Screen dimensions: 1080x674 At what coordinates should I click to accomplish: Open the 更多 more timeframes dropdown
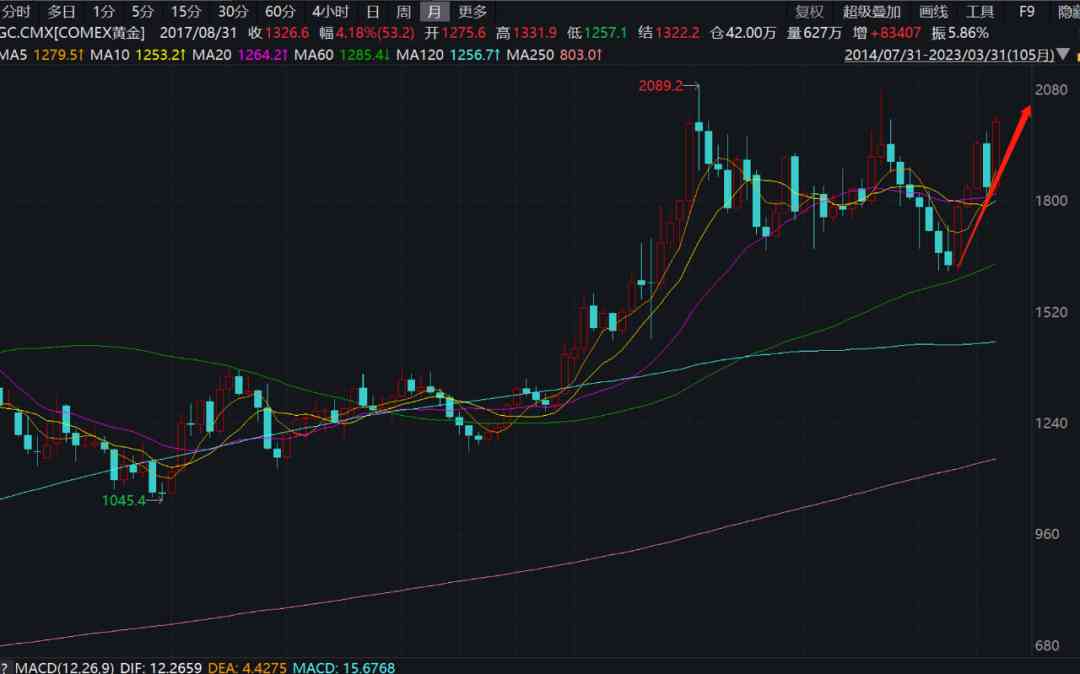pyautogui.click(x=469, y=12)
